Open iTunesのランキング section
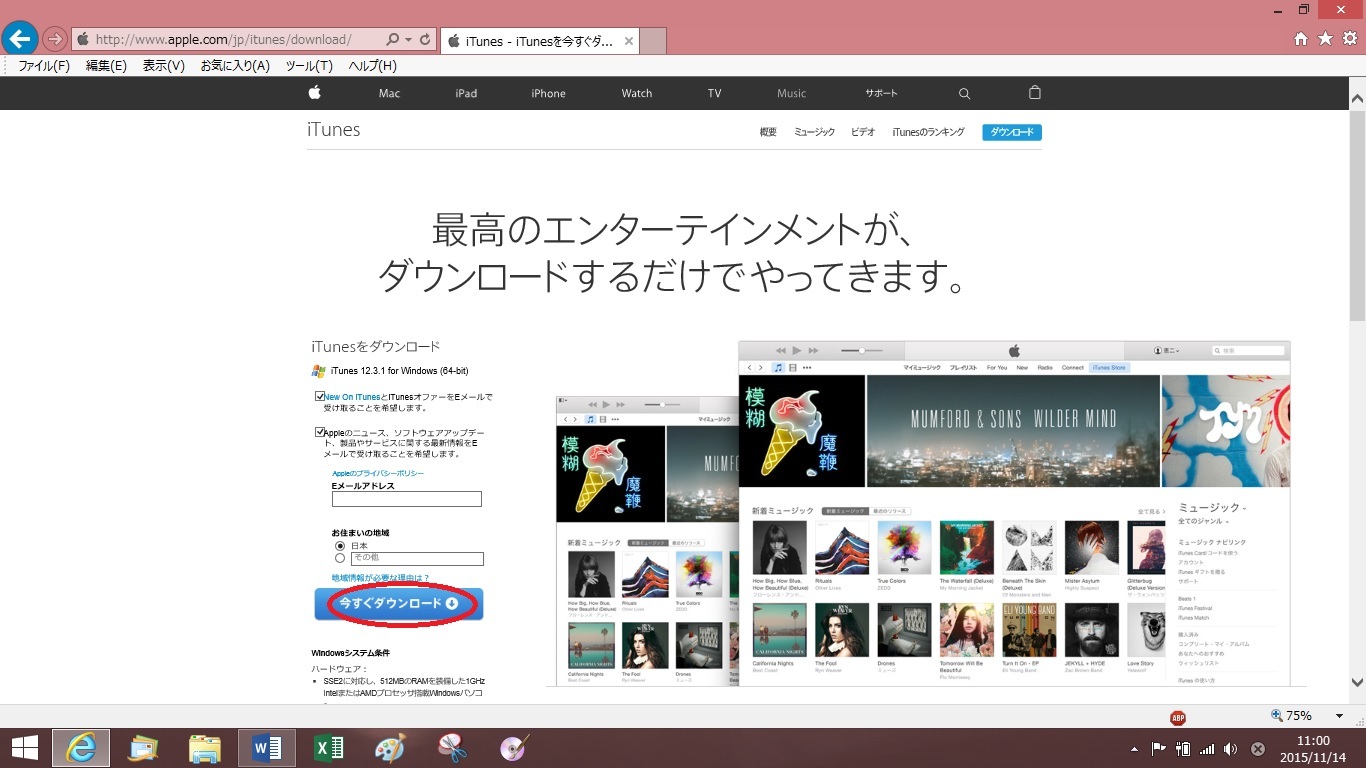The height and width of the screenshot is (768, 1366). tap(928, 132)
